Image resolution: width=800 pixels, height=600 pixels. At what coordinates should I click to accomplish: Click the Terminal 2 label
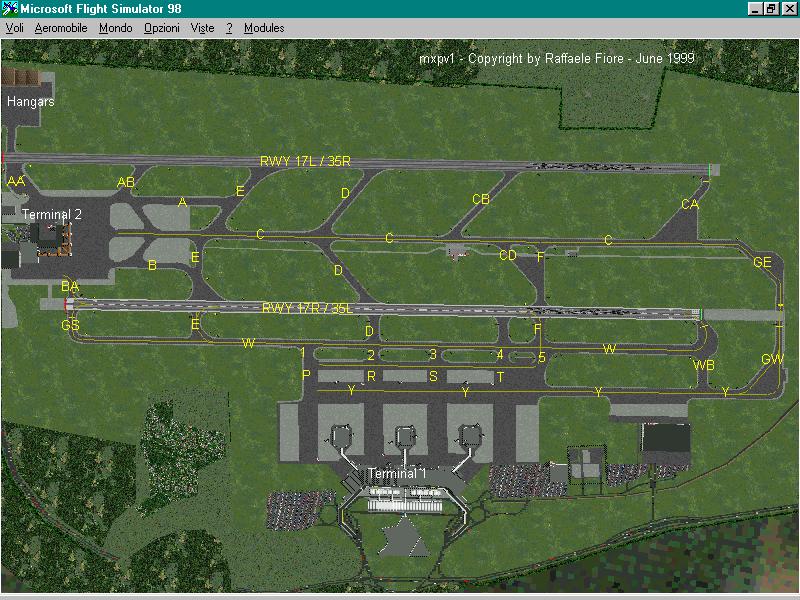click(x=52, y=214)
